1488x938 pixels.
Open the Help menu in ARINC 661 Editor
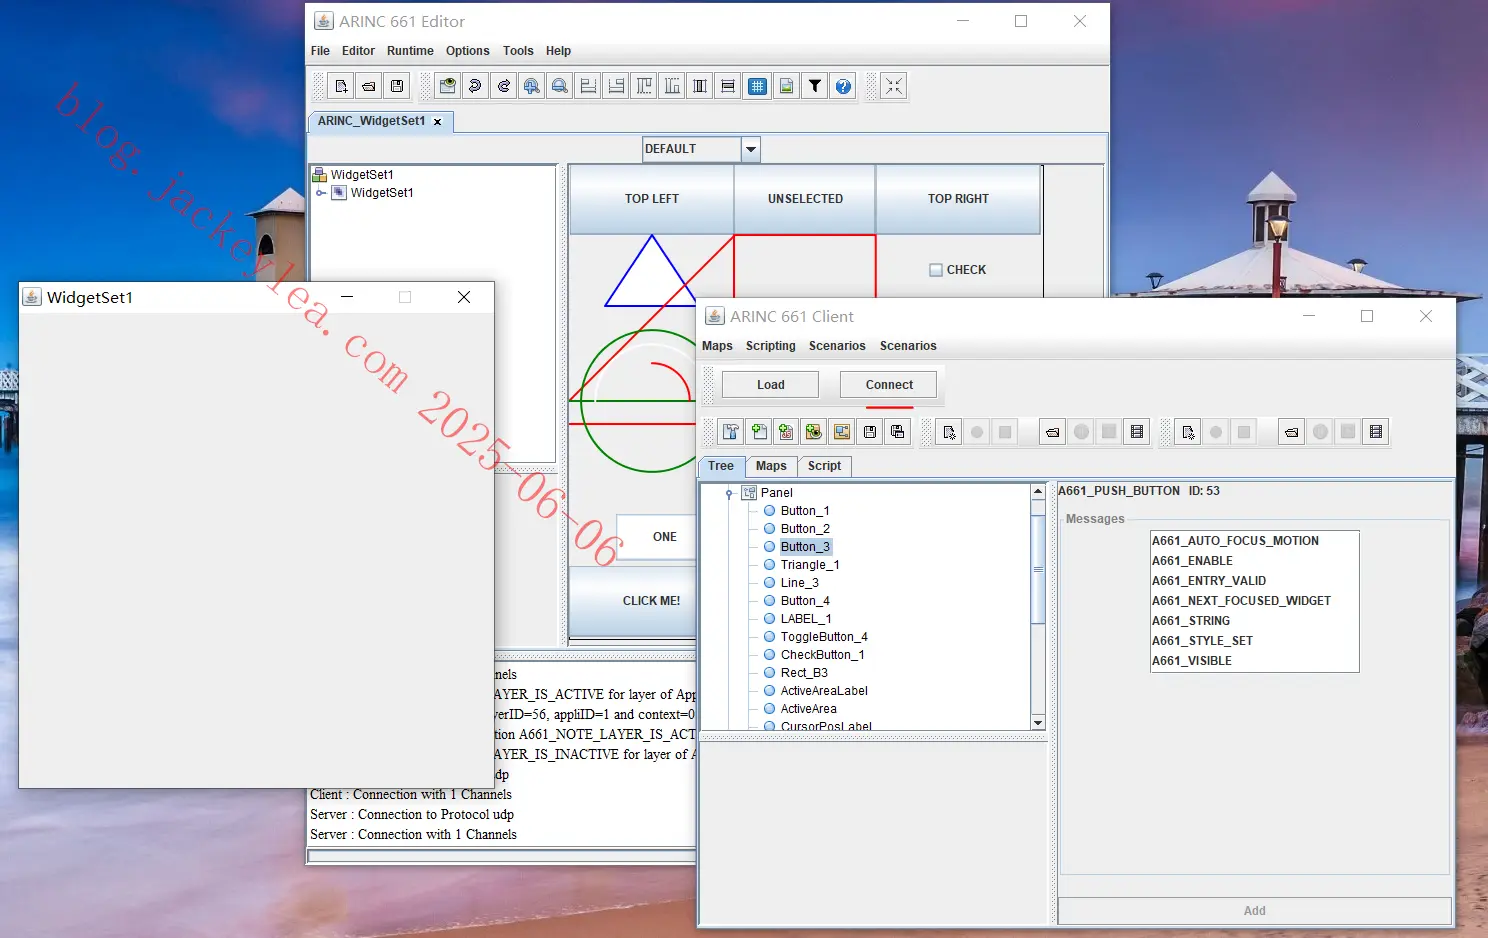pyautogui.click(x=558, y=51)
